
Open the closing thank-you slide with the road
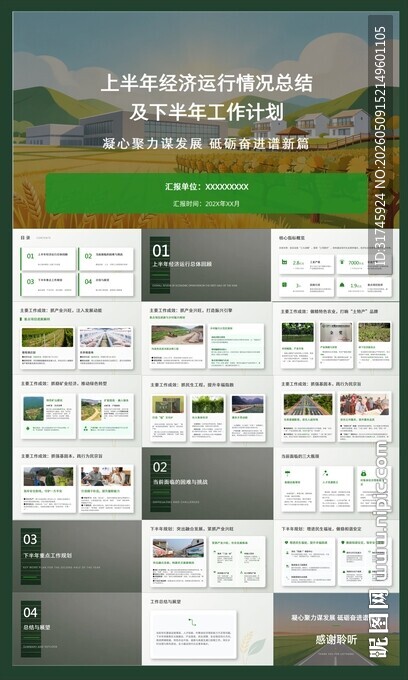(336, 629)
